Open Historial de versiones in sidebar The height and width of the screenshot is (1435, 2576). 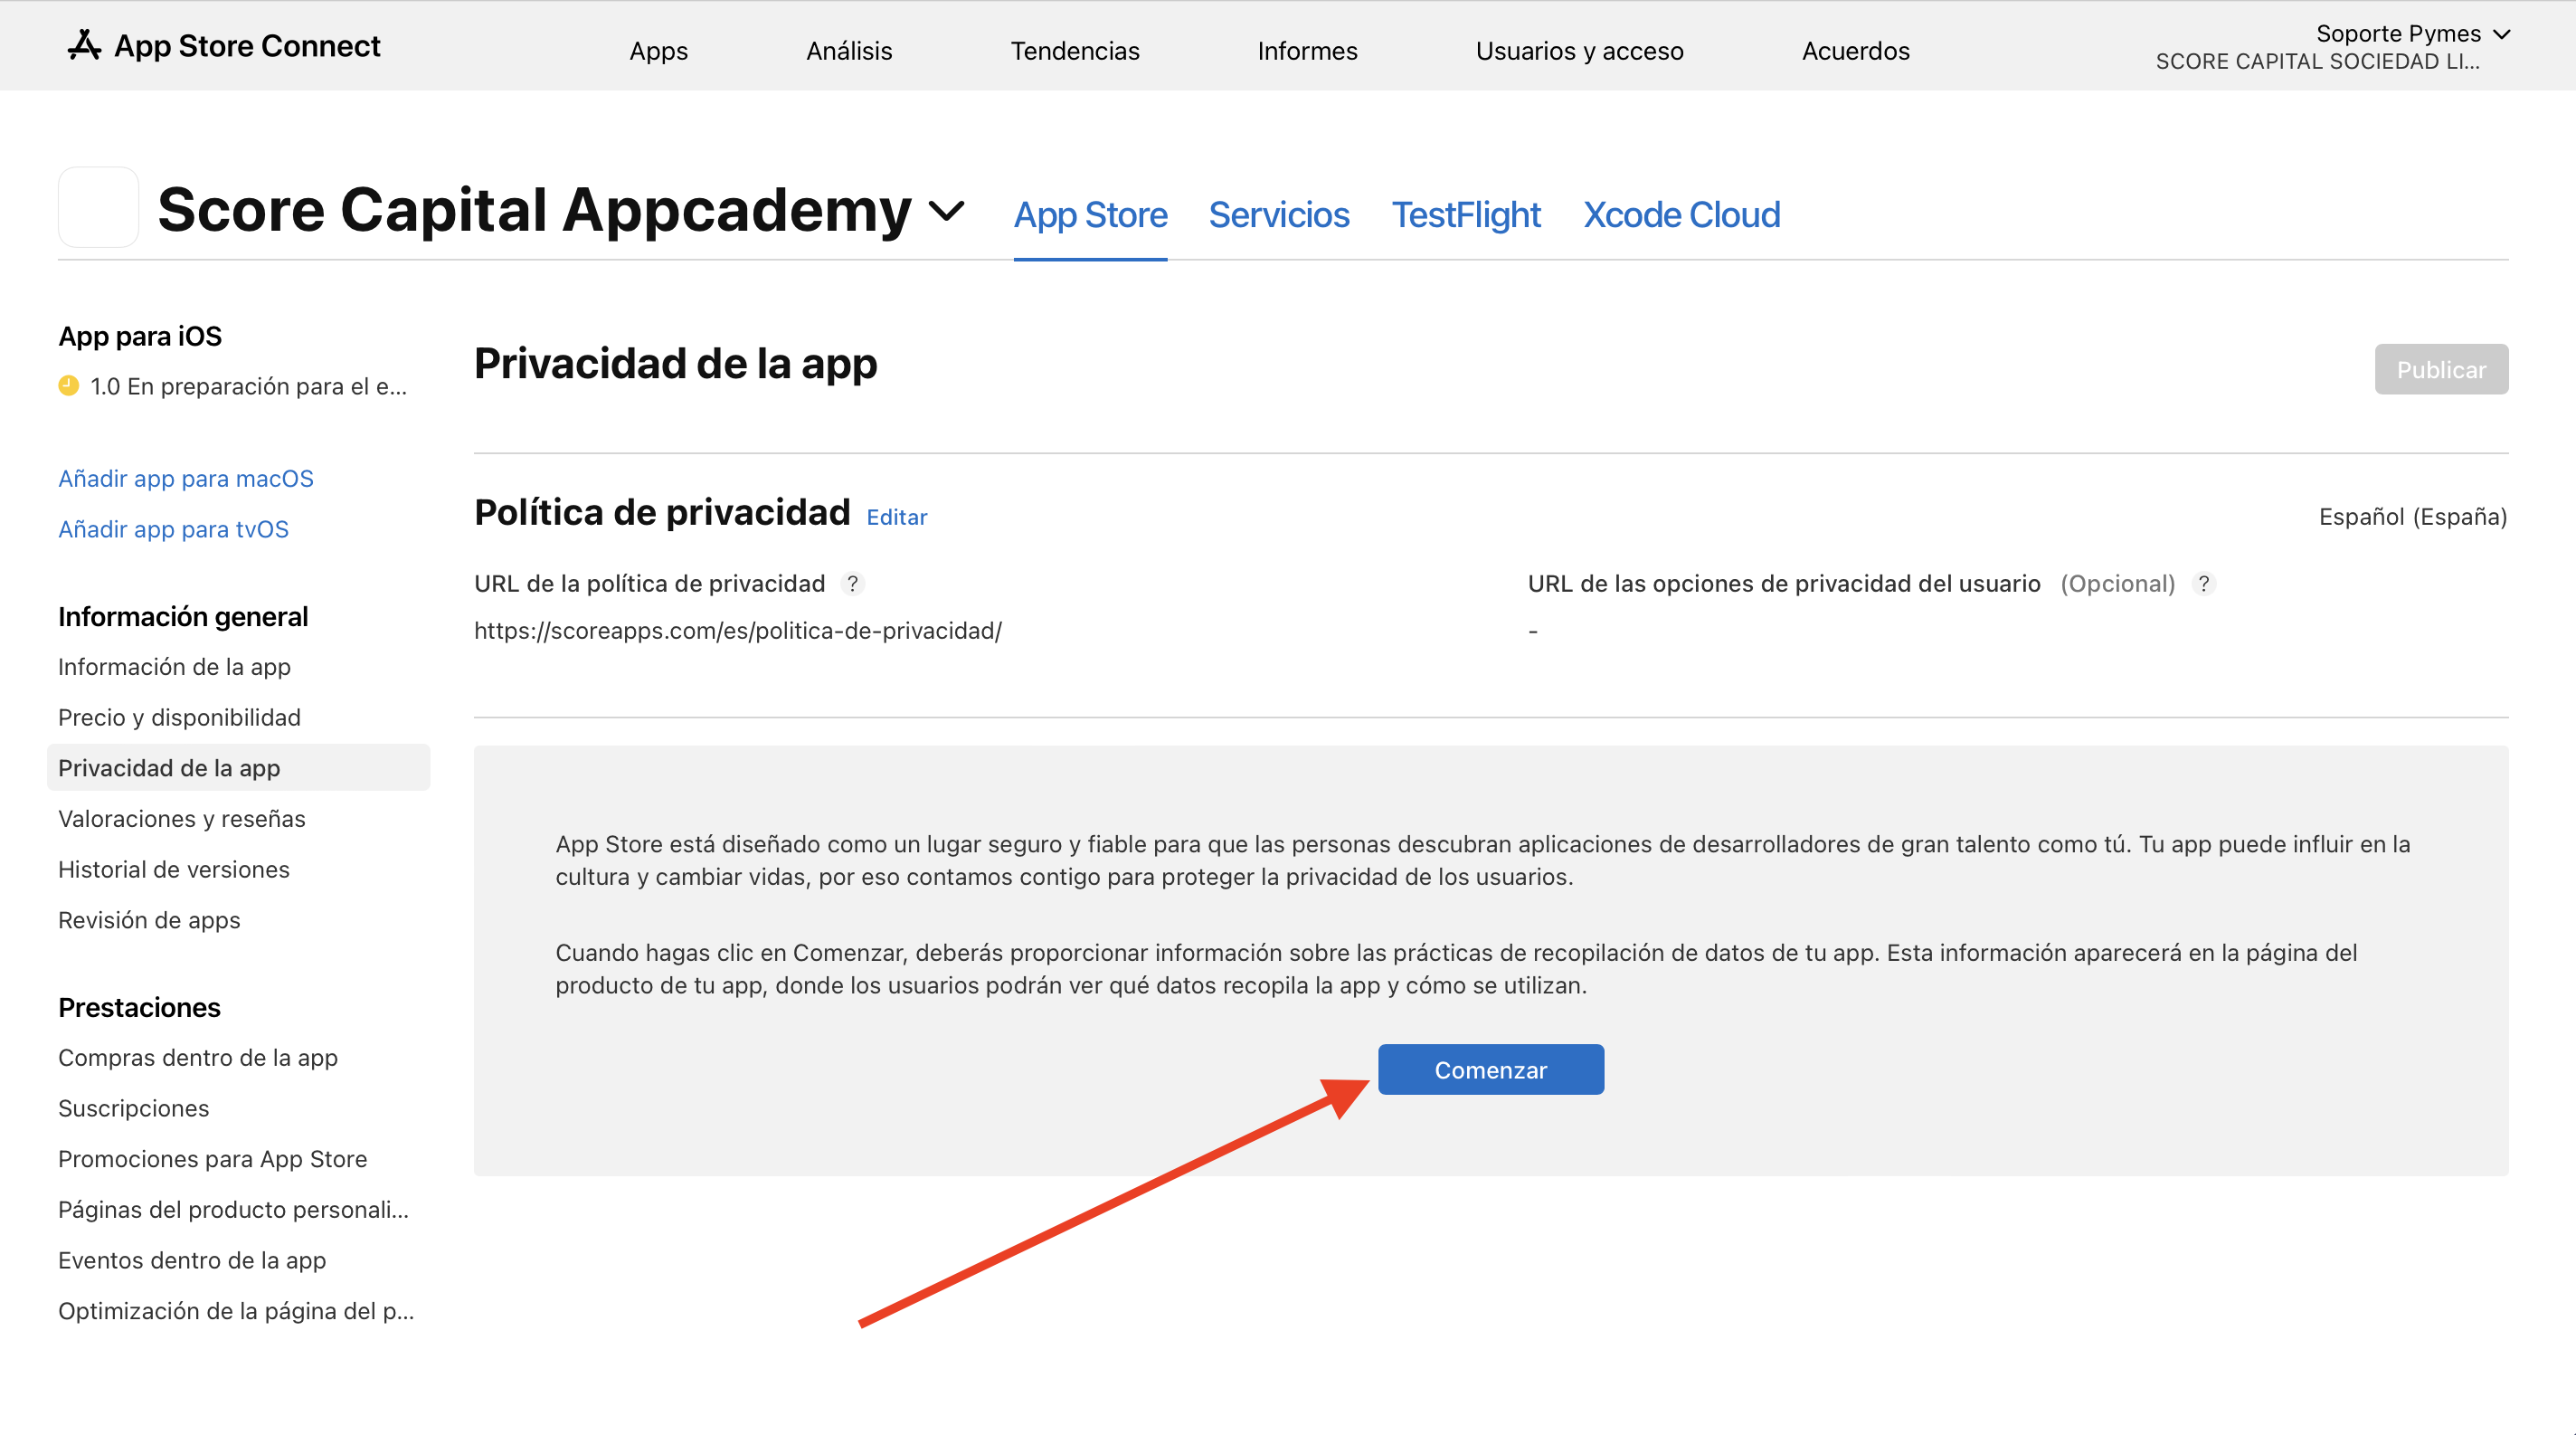click(x=174, y=869)
